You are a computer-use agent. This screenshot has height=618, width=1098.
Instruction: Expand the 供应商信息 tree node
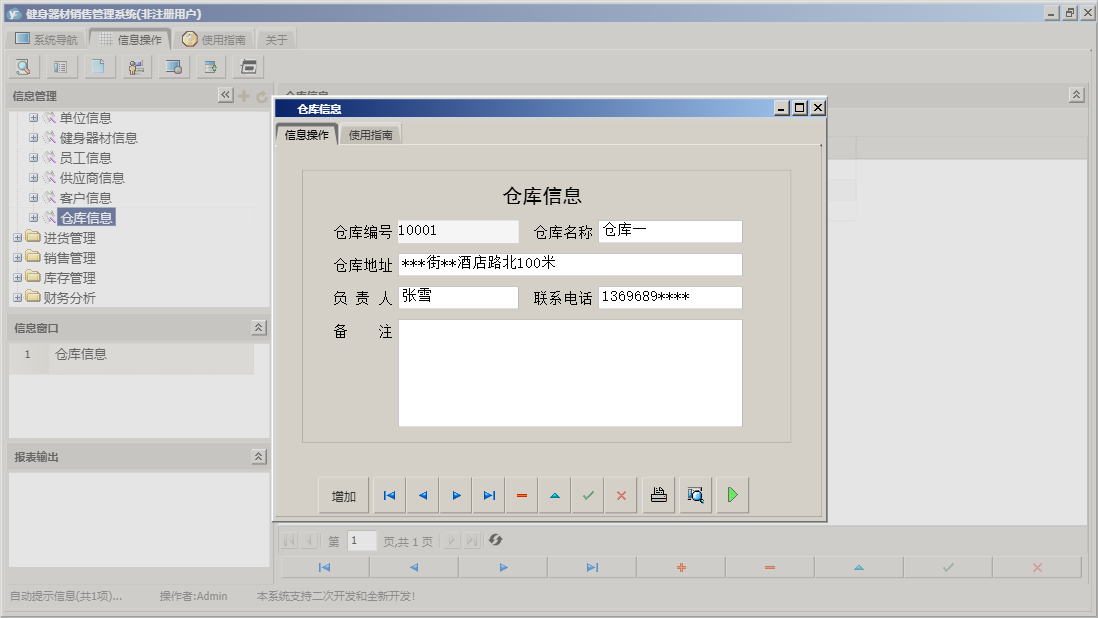point(33,178)
